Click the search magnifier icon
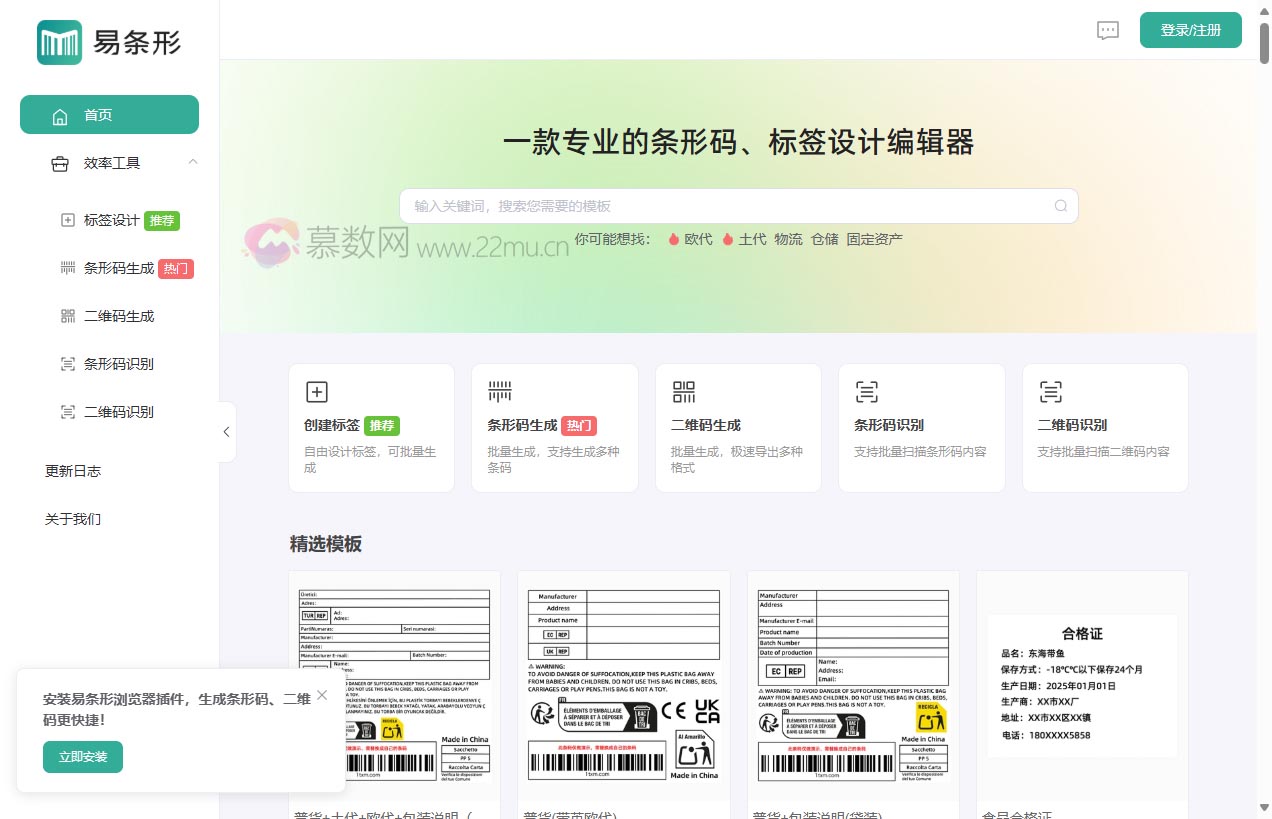Image resolution: width=1272 pixels, height=819 pixels. (x=1061, y=206)
